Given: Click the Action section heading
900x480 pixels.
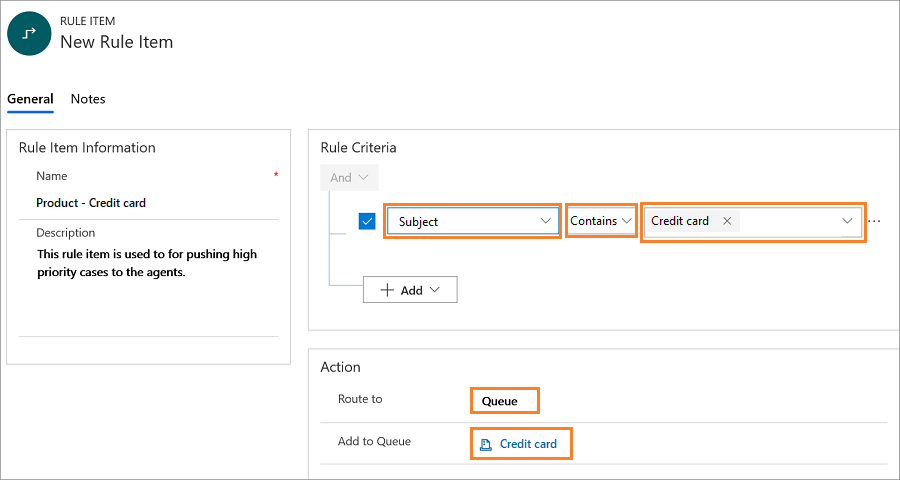Looking at the screenshot, I should click(340, 367).
